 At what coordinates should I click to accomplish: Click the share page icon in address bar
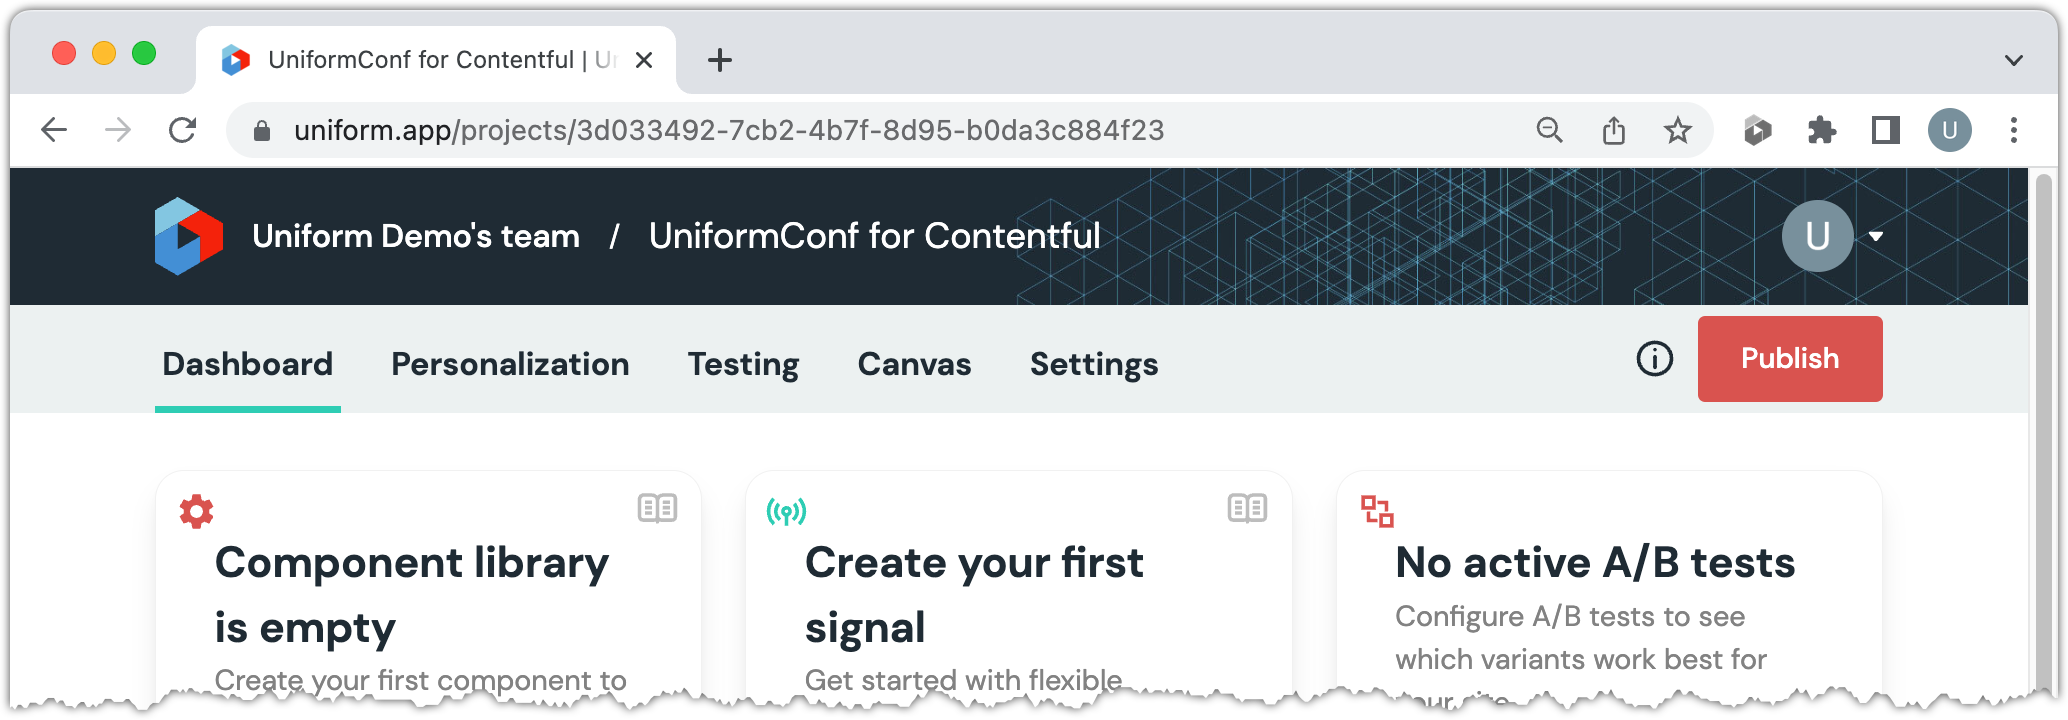(x=1613, y=130)
